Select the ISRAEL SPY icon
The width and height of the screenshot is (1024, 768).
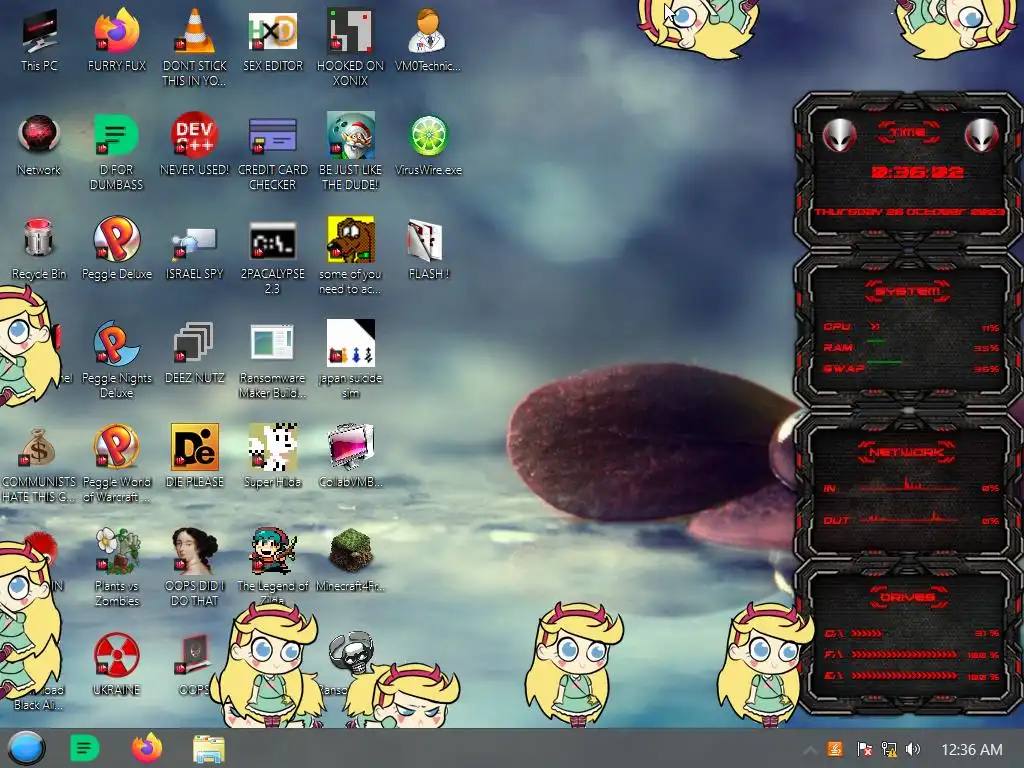click(195, 242)
